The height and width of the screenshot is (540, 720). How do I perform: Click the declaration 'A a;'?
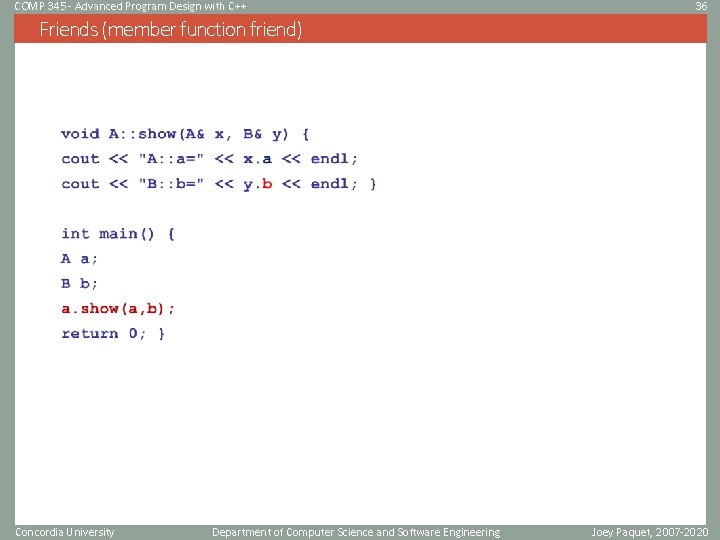point(79,259)
